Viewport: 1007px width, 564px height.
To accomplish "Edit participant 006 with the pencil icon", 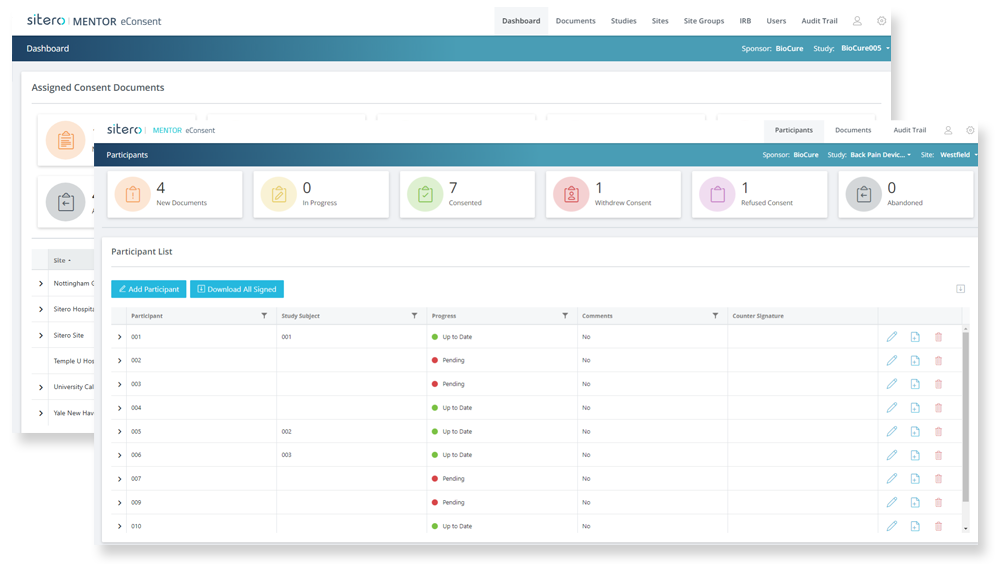I will pyautogui.click(x=891, y=455).
